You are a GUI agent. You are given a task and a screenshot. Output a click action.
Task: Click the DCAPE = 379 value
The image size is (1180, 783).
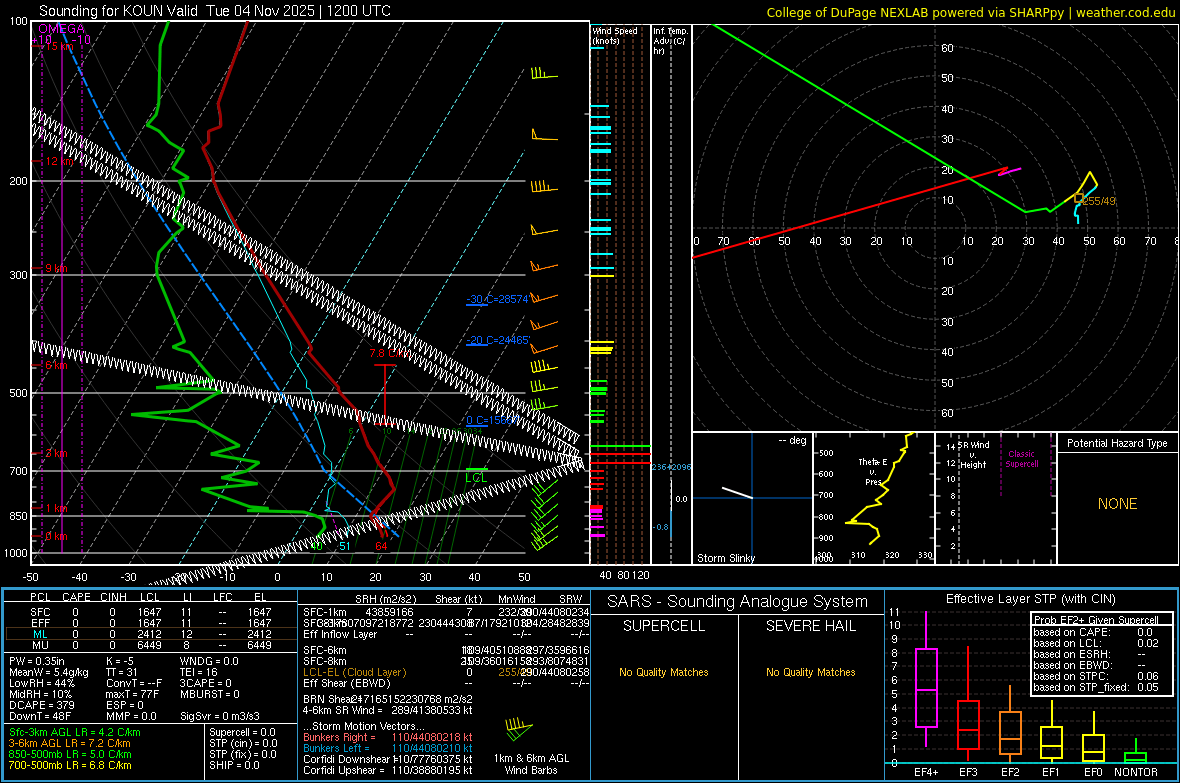pyautogui.click(x=41, y=705)
